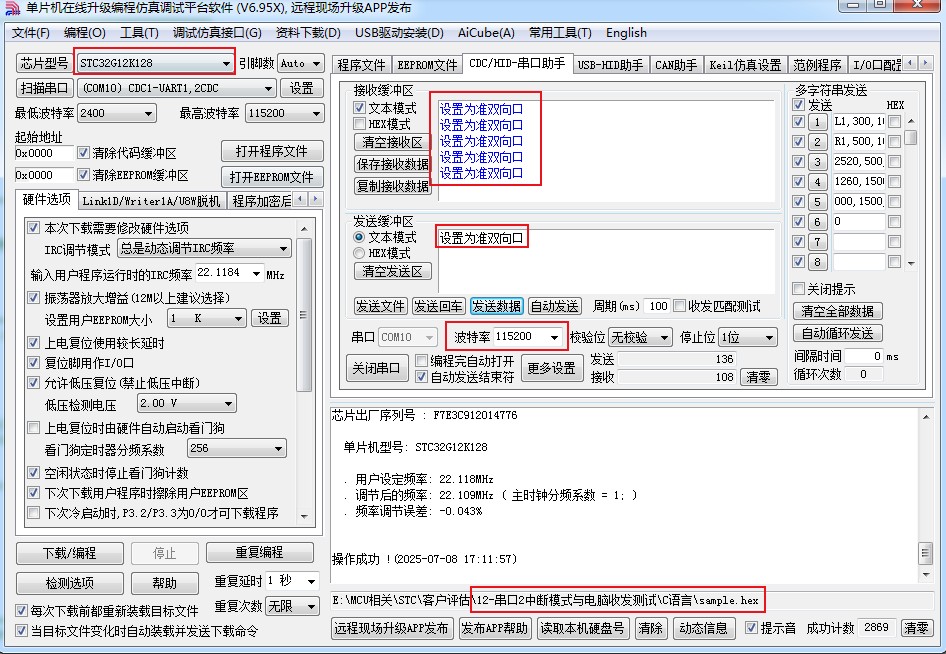The width and height of the screenshot is (946, 654).
Task: Toggle receive buffer 文本模式 checkbox
Action: coord(360,107)
